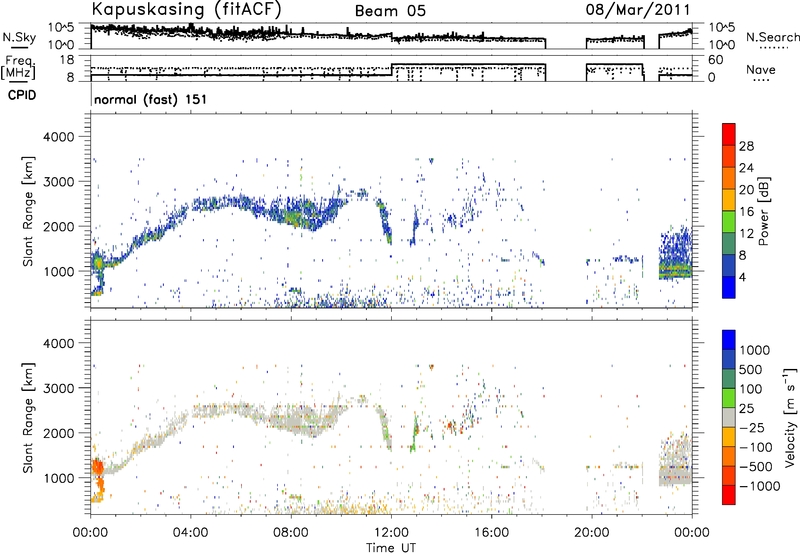Viewport: 800px width, 554px height.
Task: Click the blue top segment of velocity colorbar
Action: [x=729, y=340]
